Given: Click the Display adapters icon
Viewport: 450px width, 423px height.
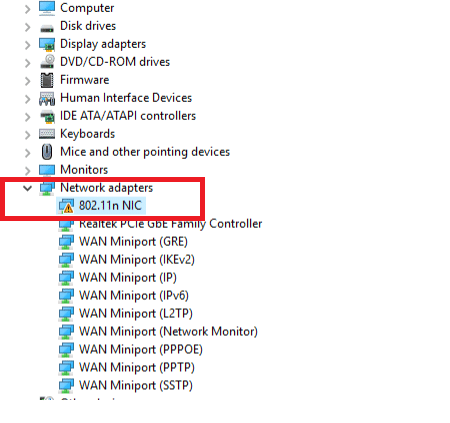Looking at the screenshot, I should click(47, 44).
